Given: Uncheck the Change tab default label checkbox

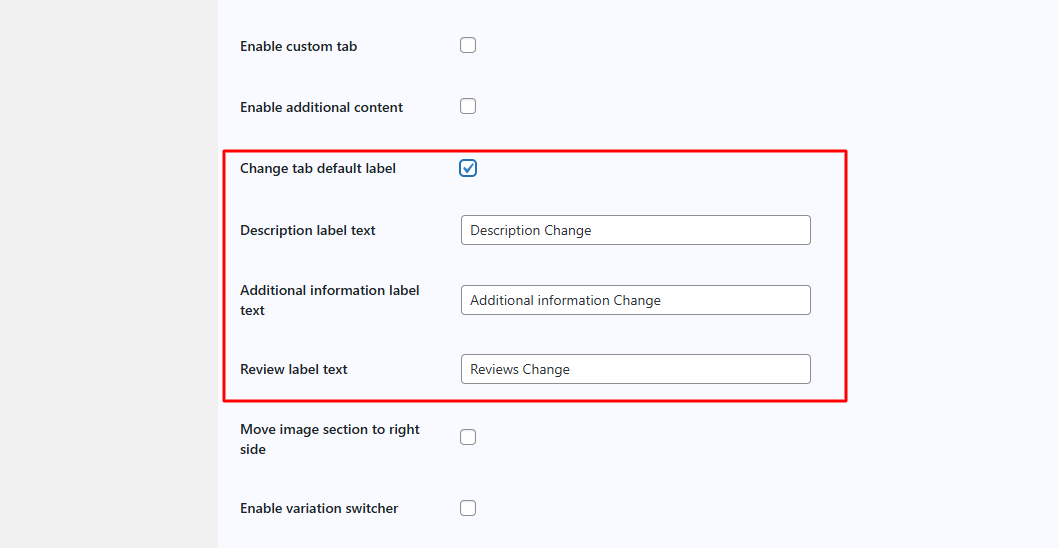Looking at the screenshot, I should pyautogui.click(x=468, y=168).
